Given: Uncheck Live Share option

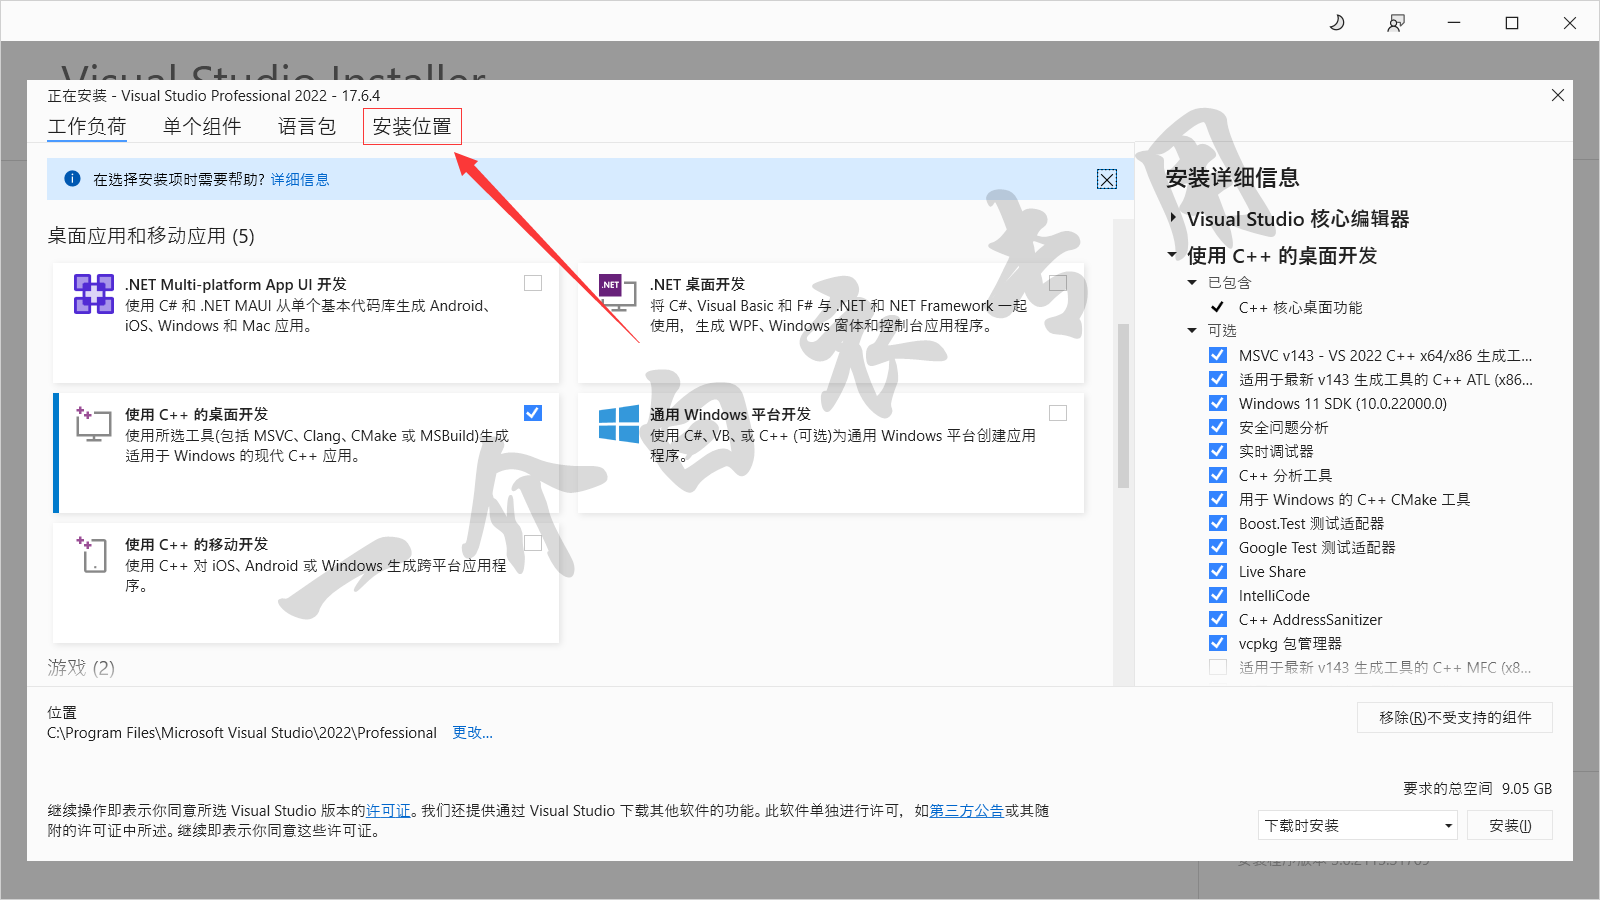Looking at the screenshot, I should 1218,571.
